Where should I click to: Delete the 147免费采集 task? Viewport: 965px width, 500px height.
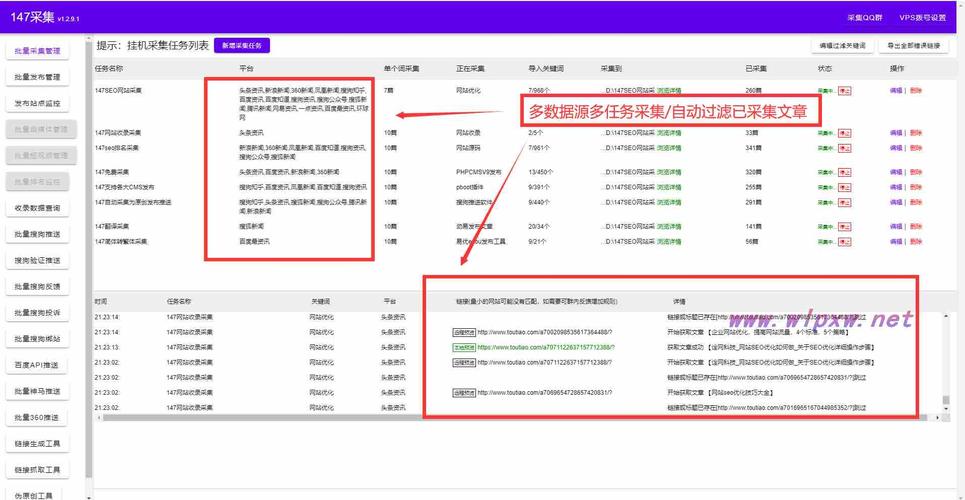916,172
